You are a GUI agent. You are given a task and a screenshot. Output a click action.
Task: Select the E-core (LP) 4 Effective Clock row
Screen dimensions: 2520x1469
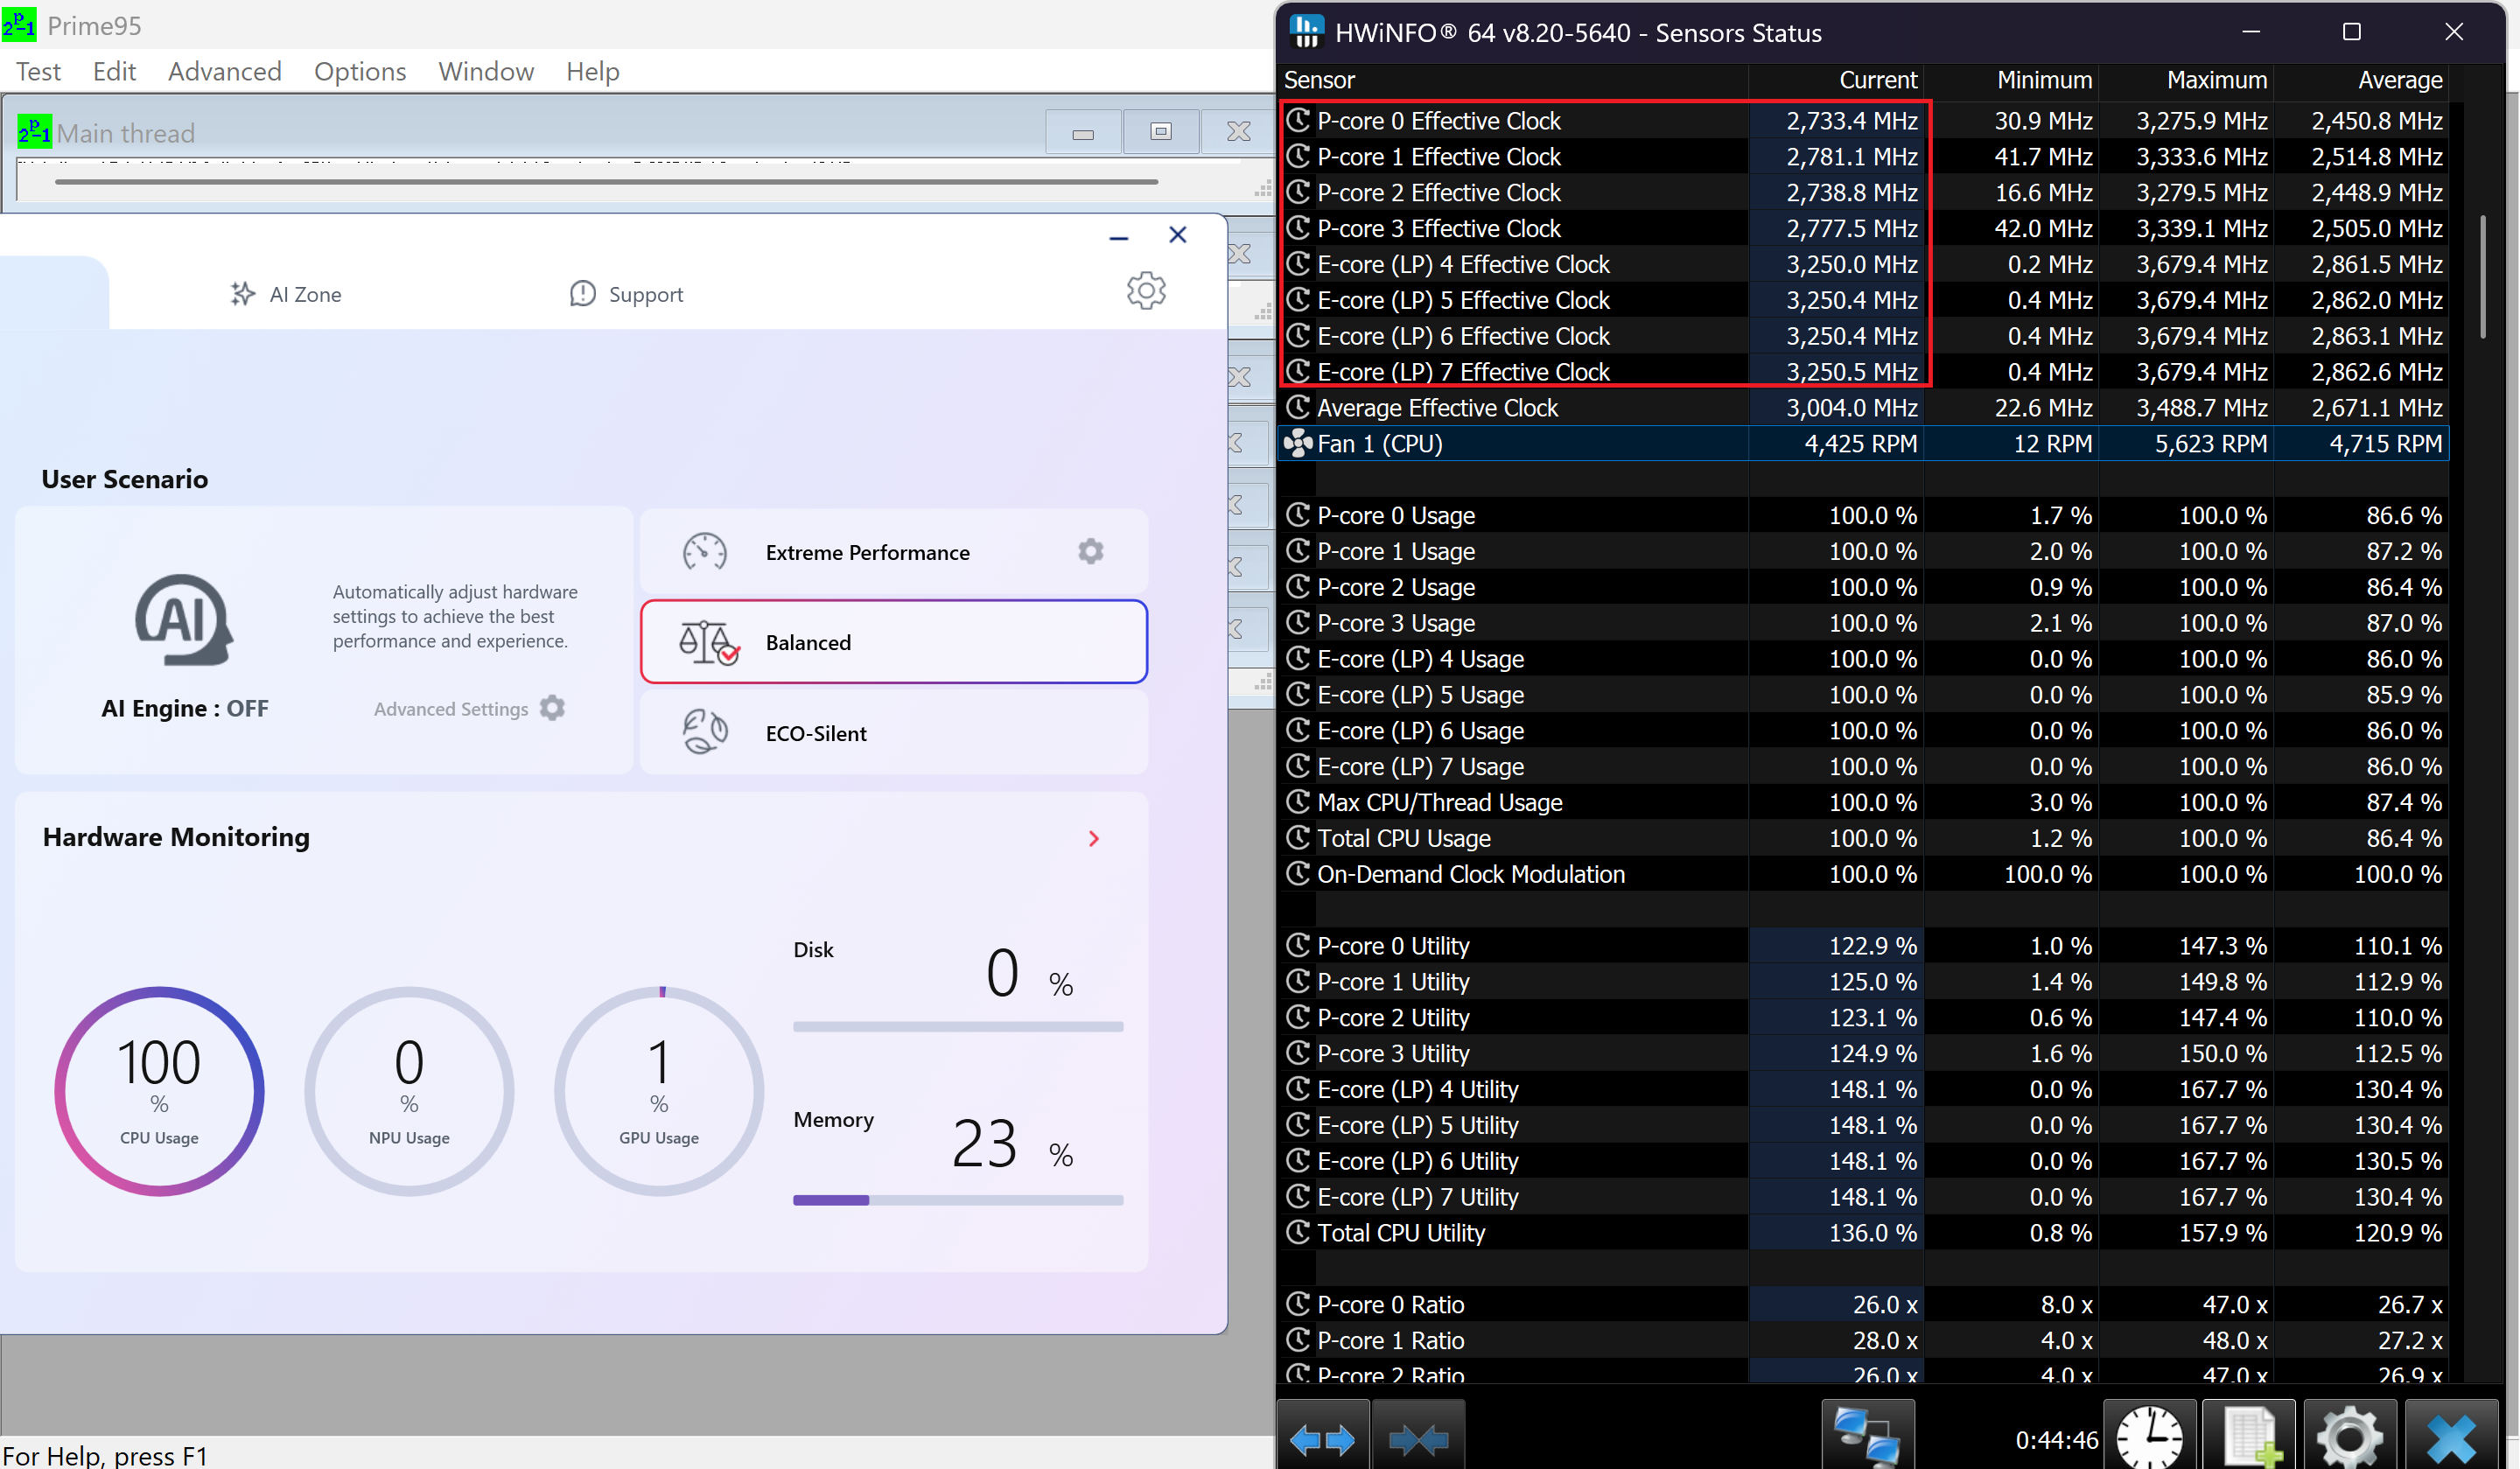pos(1864,264)
